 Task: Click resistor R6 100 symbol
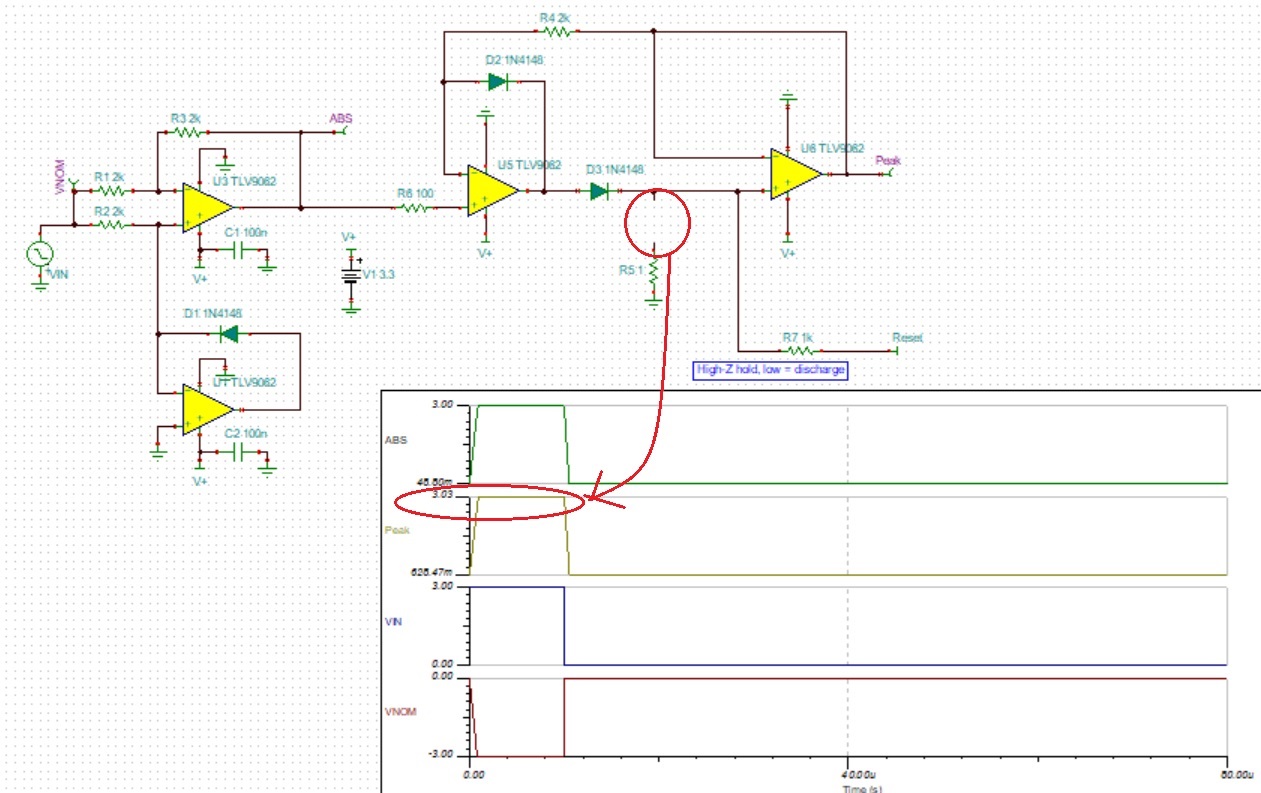(415, 208)
